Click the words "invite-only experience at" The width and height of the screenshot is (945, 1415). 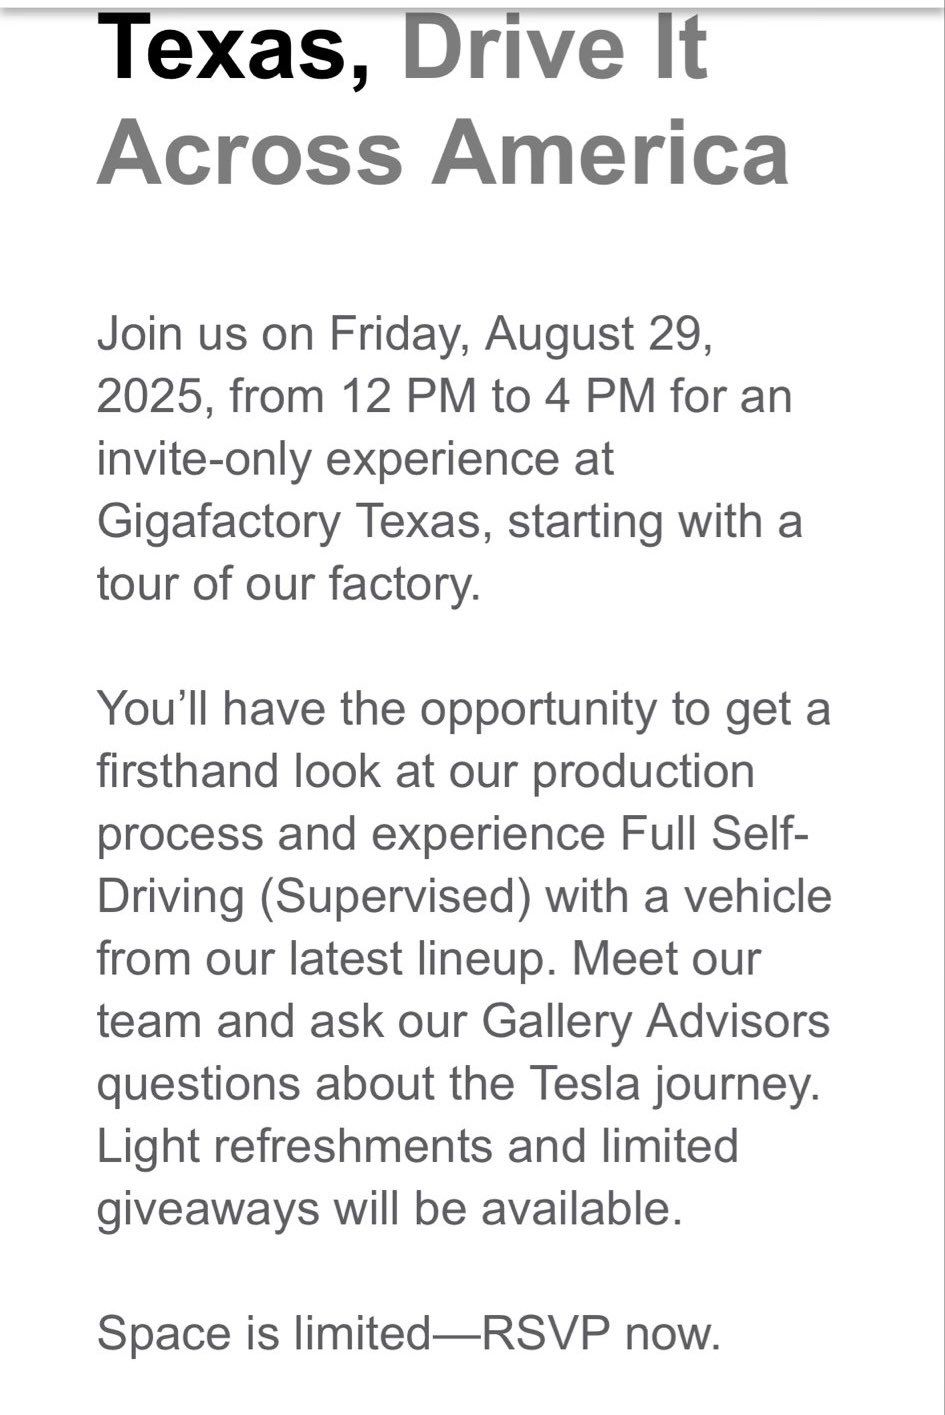355,460
